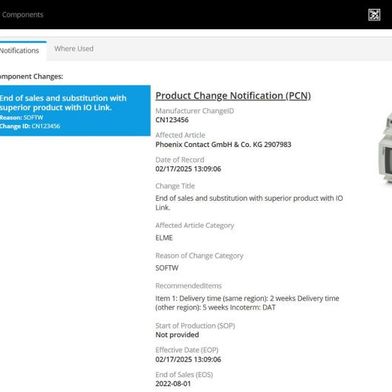Click 'Change ID: CN123456' in the blue card
The image size is (392, 392).
(30, 126)
